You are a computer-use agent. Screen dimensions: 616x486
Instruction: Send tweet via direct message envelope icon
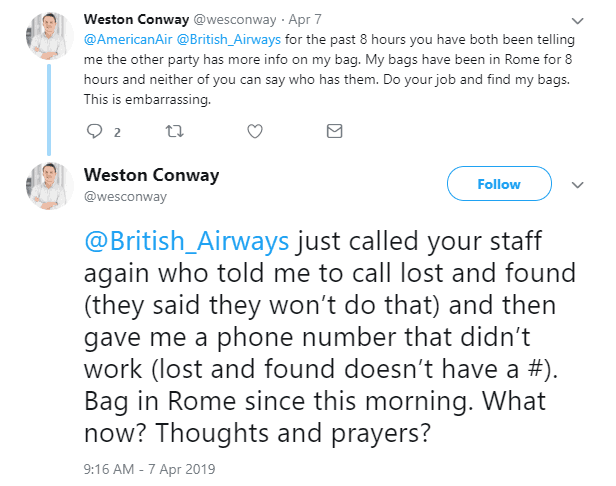click(335, 131)
